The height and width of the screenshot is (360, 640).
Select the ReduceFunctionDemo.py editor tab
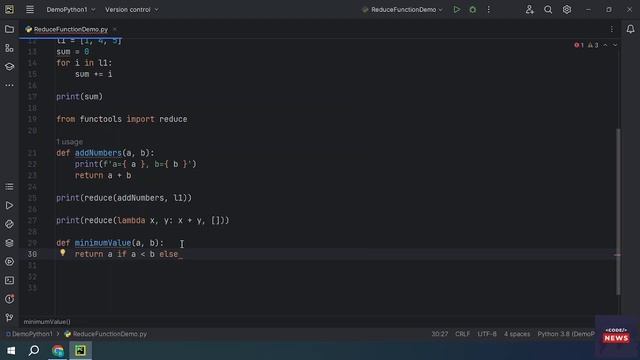(71, 29)
